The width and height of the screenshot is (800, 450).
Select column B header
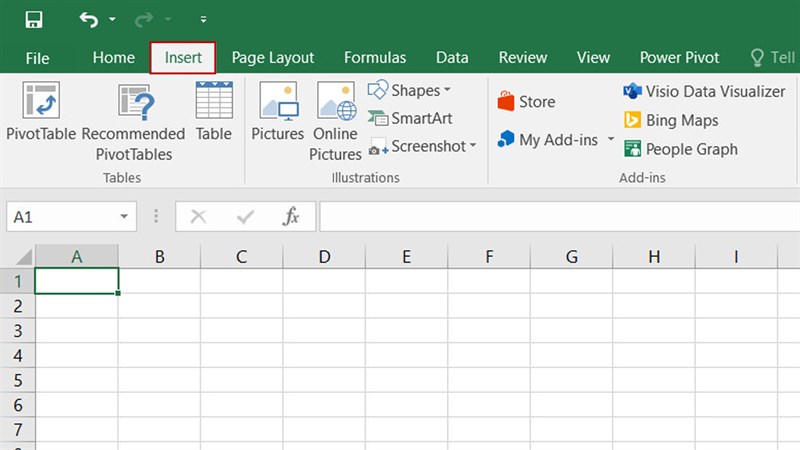tap(159, 256)
